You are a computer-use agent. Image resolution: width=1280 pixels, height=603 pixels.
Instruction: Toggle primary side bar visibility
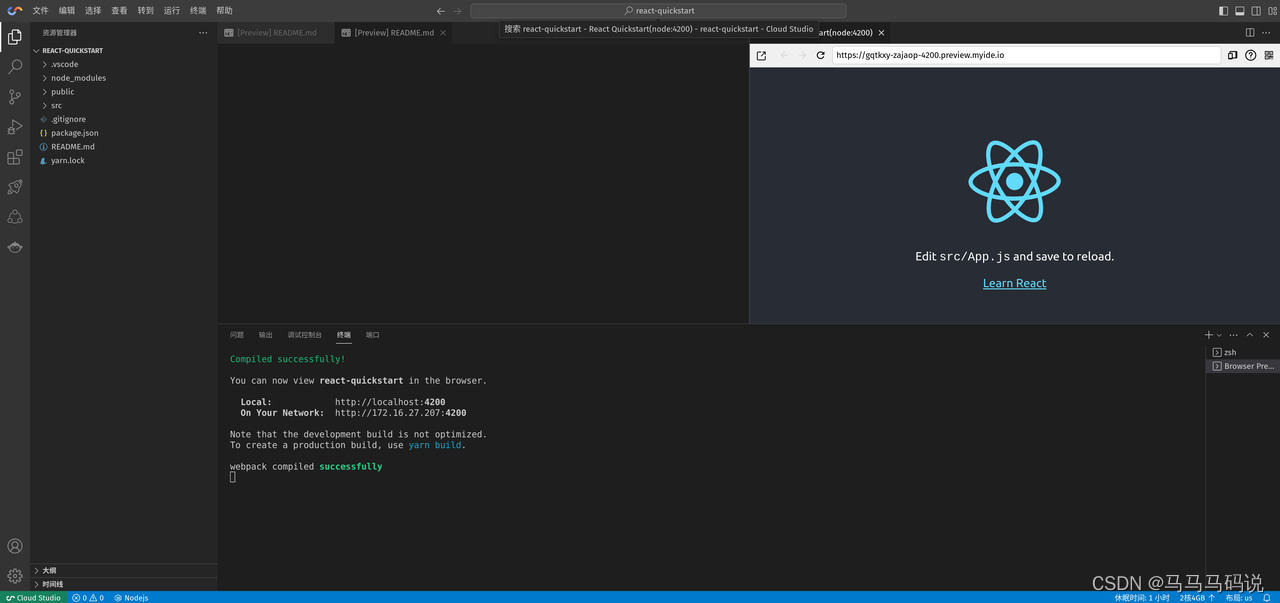[1224, 11]
